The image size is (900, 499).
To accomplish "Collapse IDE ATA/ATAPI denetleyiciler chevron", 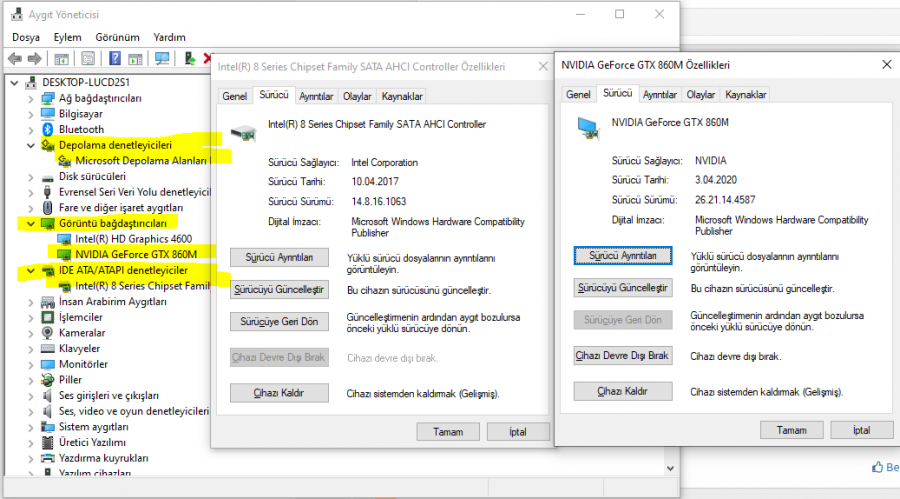I will [x=31, y=270].
